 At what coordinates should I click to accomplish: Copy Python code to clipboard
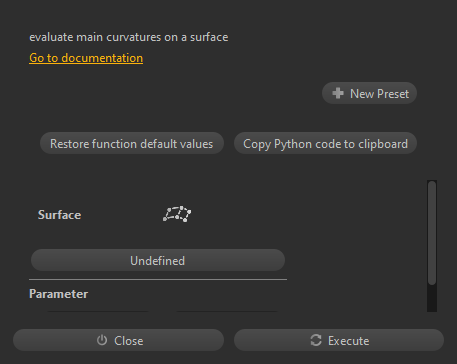[x=325, y=143]
